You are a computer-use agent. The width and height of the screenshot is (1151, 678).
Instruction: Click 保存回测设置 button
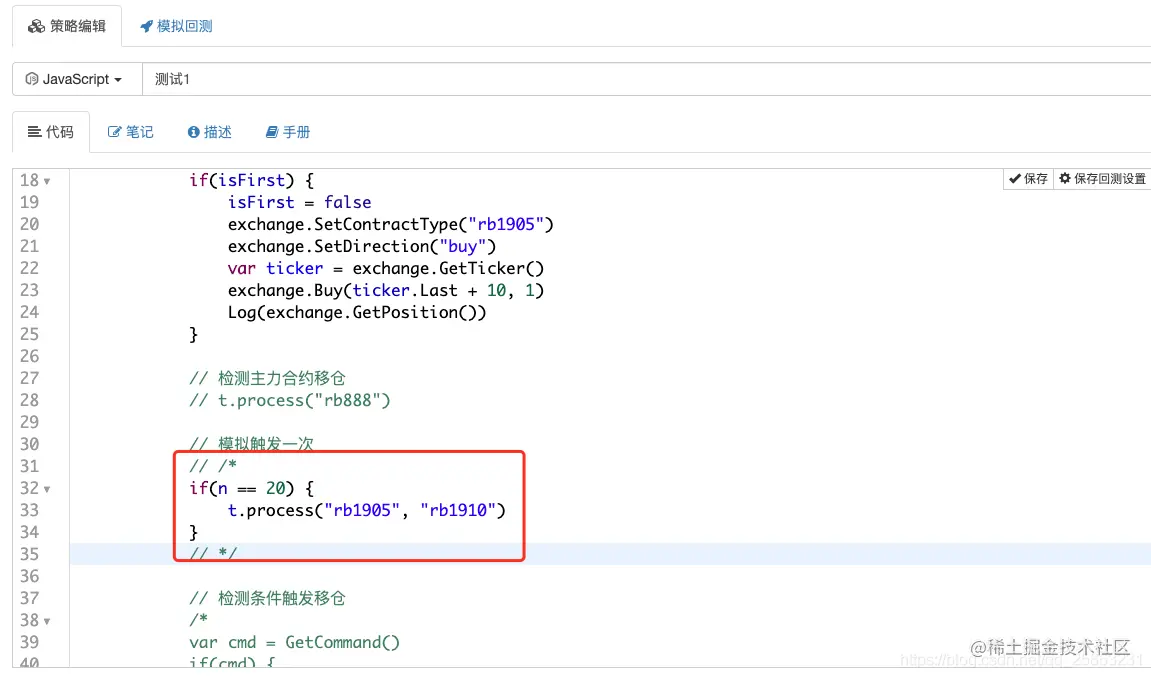[x=1103, y=179]
